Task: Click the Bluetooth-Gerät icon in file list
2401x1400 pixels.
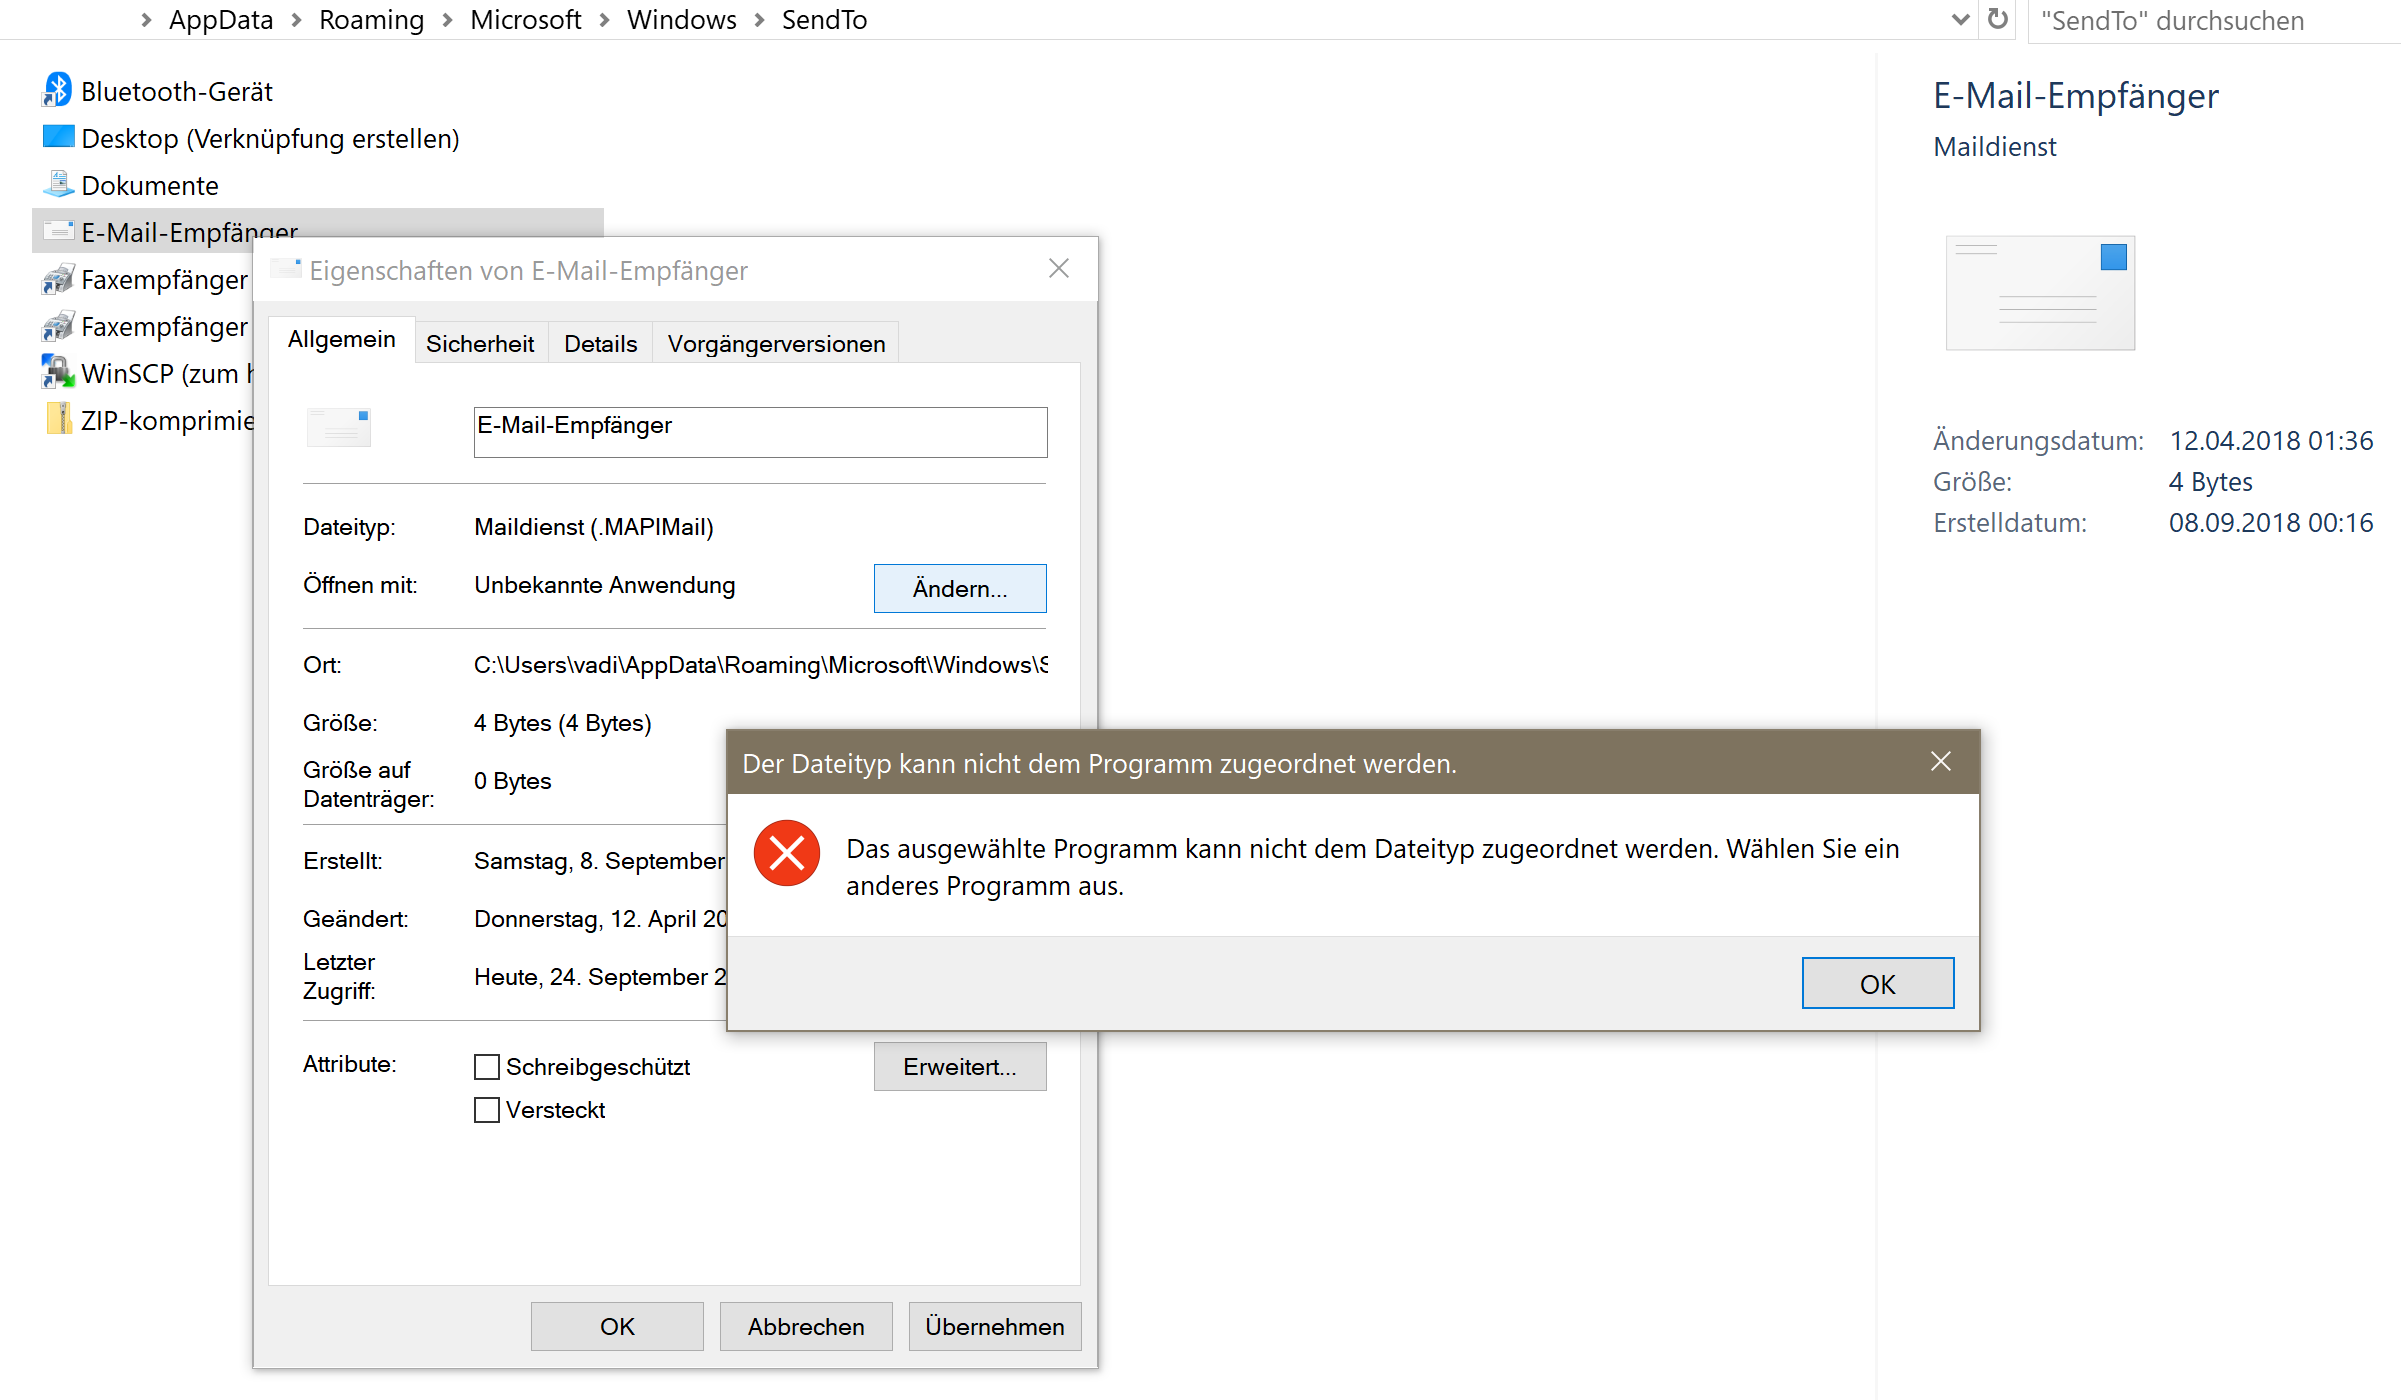Action: (x=57, y=90)
